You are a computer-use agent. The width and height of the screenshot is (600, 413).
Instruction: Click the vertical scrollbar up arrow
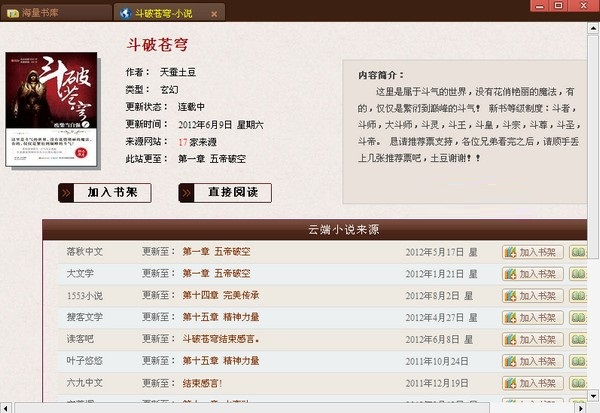click(x=593, y=28)
